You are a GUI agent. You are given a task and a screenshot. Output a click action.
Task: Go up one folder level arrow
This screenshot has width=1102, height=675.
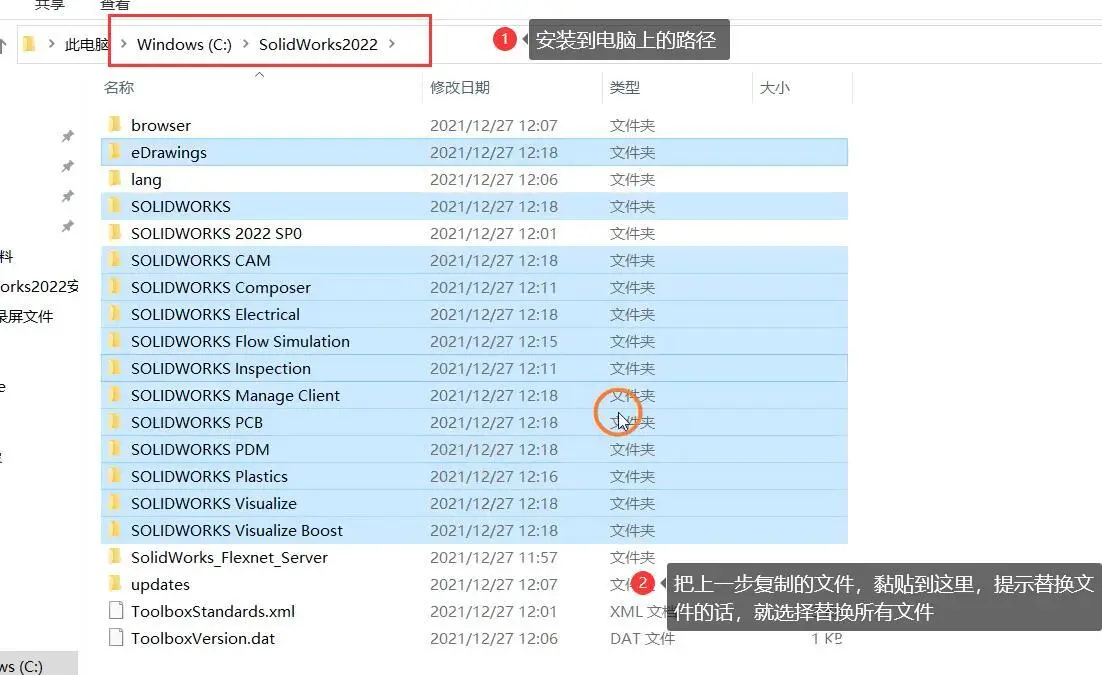[3, 46]
